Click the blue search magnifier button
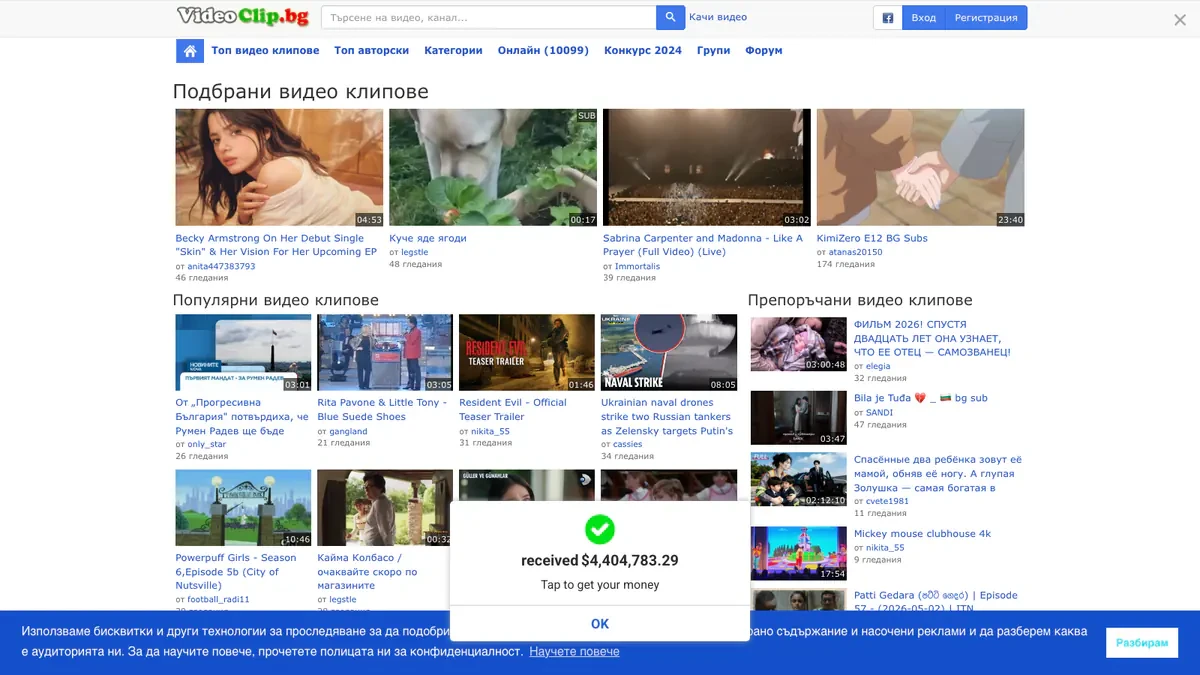 670,17
